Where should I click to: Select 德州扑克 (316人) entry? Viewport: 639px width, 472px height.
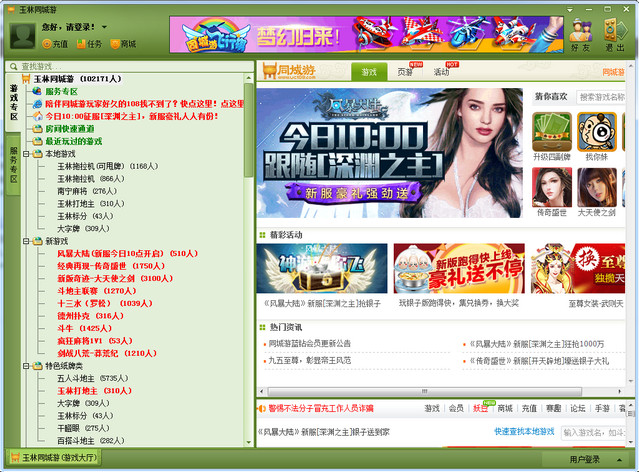[x=90, y=316]
